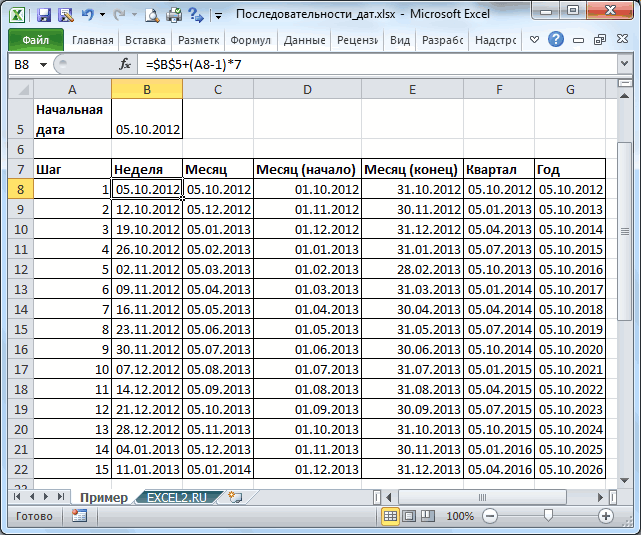
Task: Switch to Page Break Preview button
Action: [428, 516]
